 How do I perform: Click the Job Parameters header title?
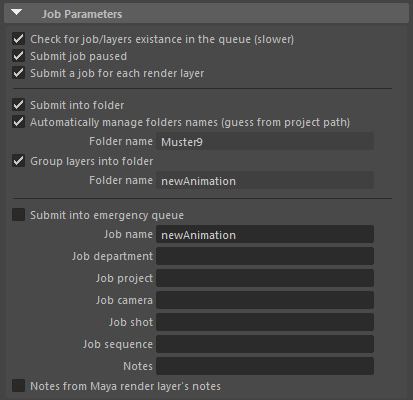tap(82, 14)
